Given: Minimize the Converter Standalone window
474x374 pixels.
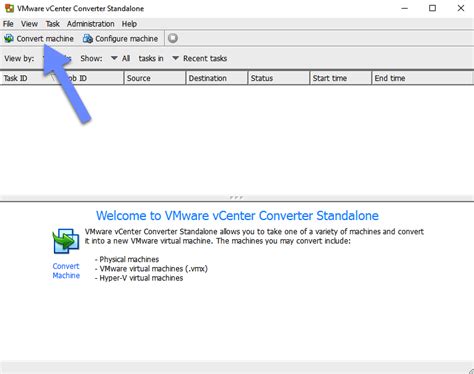Looking at the screenshot, I should pos(405,8).
